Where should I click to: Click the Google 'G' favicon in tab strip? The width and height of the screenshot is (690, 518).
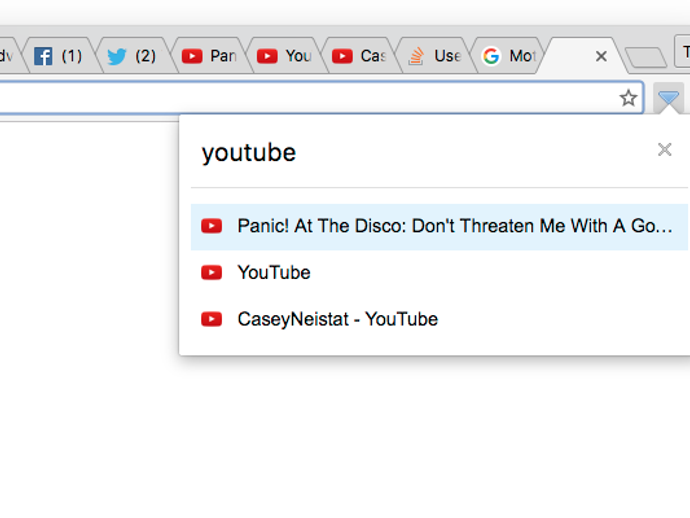(491, 56)
